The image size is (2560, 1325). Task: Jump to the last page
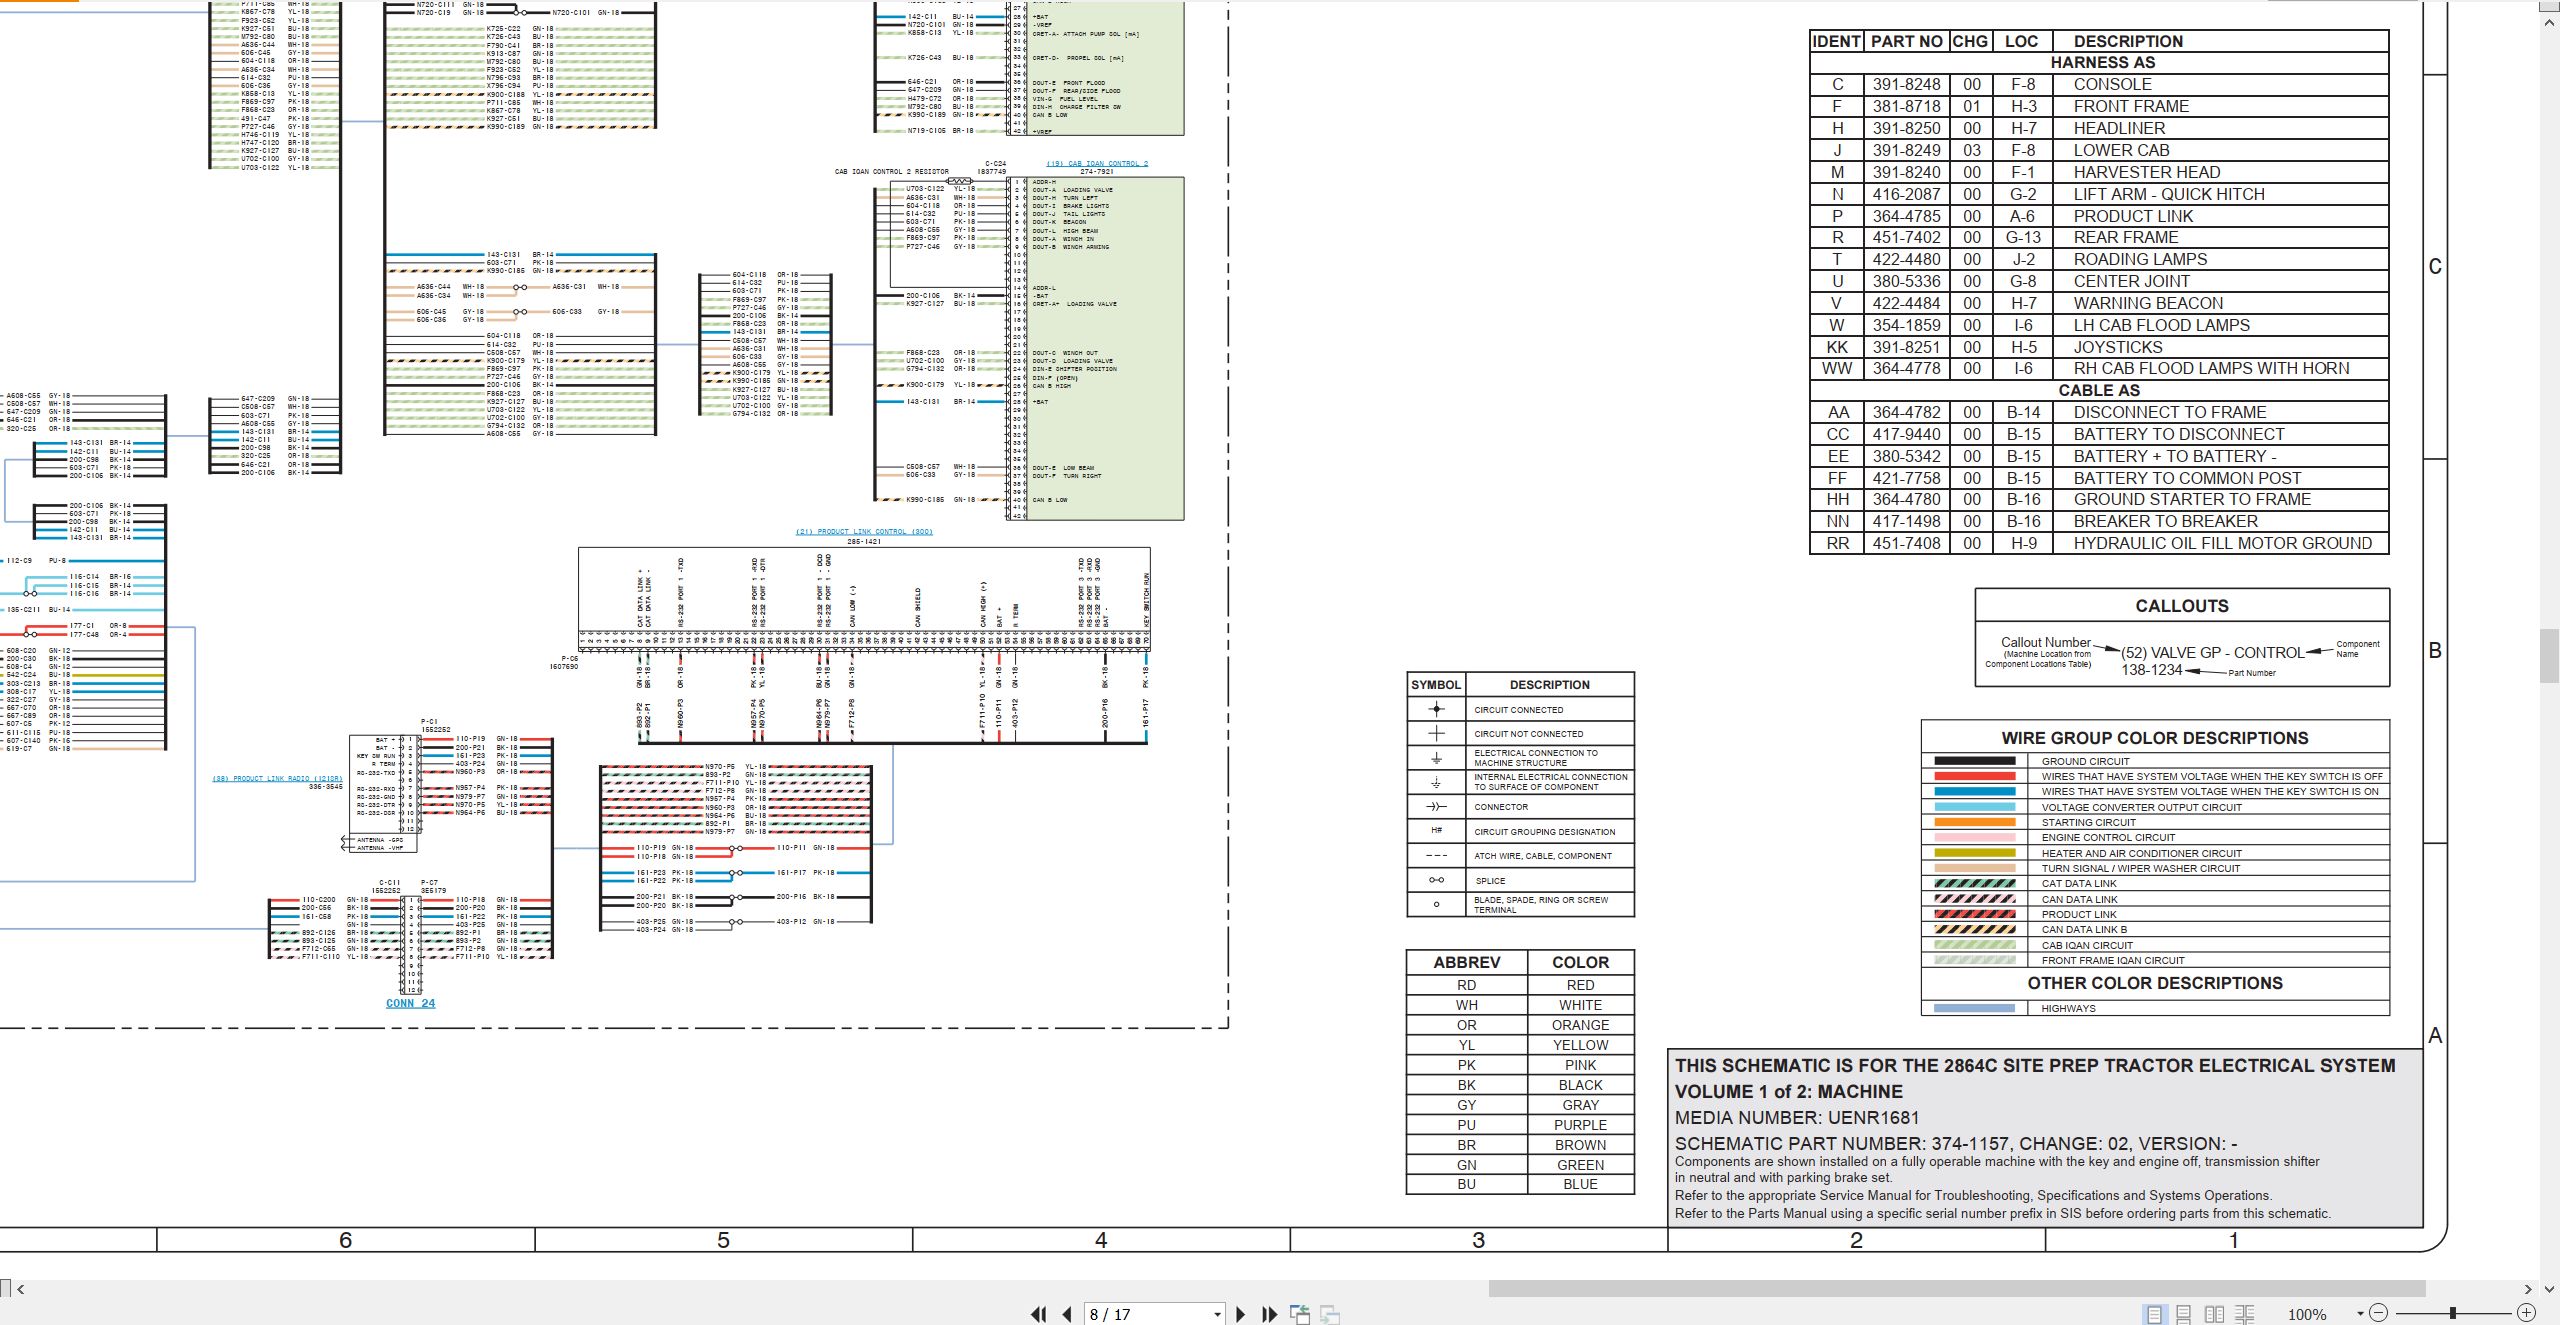point(1270,1314)
